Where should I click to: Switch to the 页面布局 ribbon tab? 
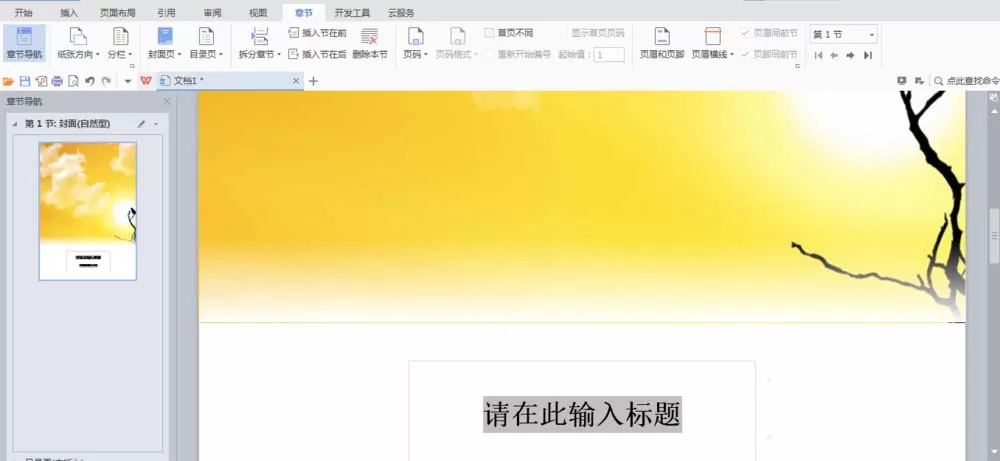click(118, 13)
